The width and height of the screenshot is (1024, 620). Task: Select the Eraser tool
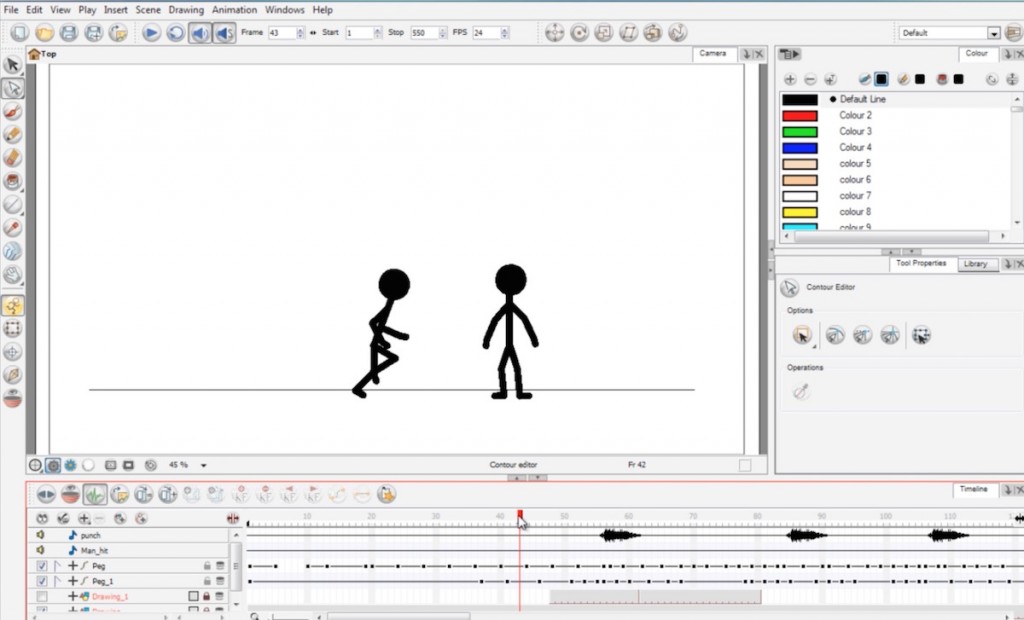pos(13,158)
